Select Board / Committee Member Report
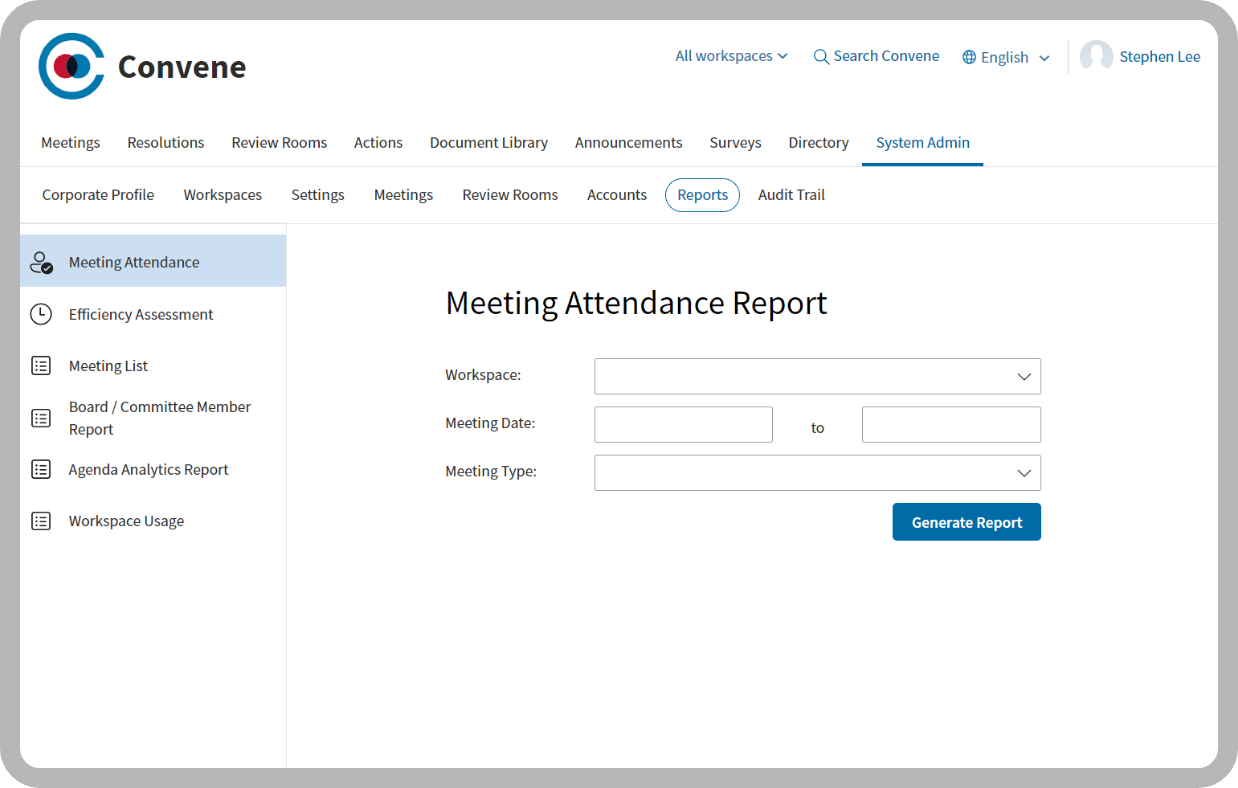 [x=159, y=418]
